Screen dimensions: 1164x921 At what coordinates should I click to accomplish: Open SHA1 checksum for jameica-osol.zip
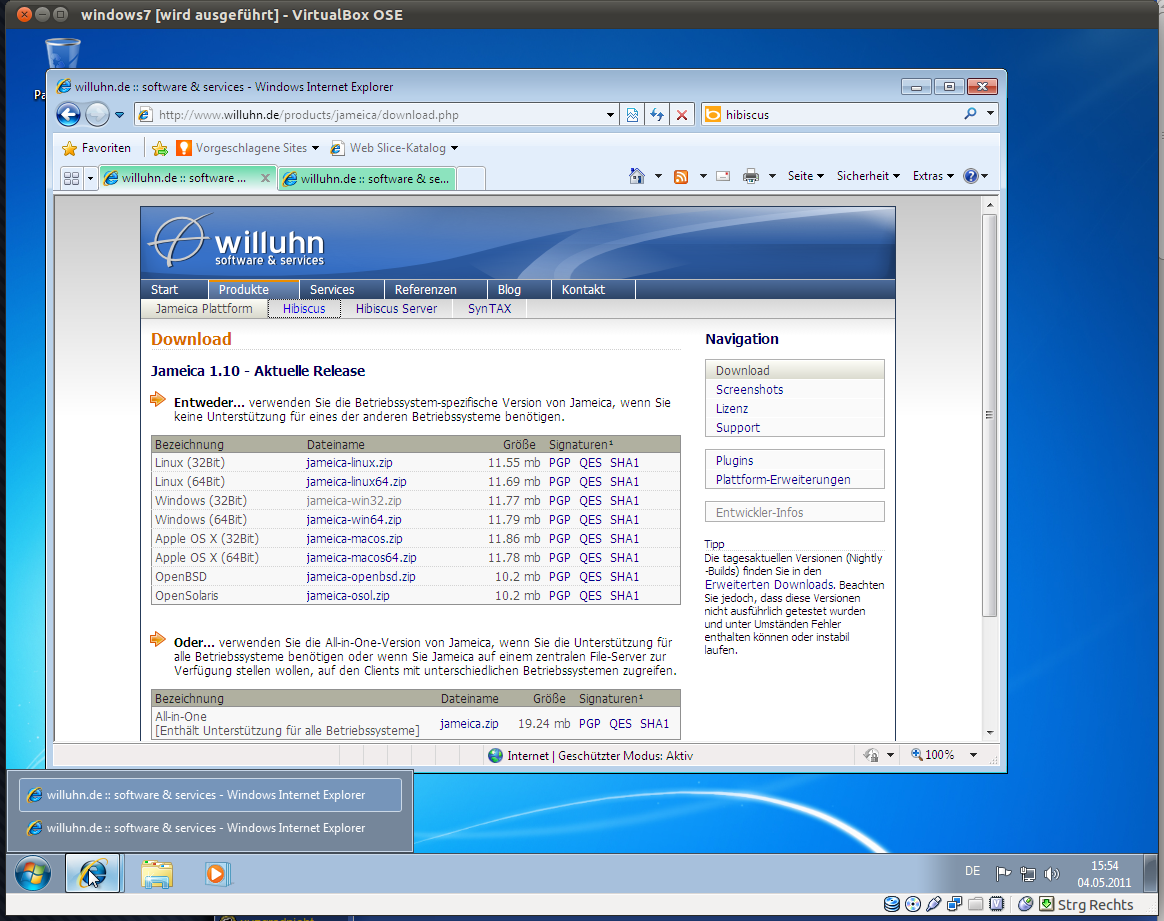tap(624, 596)
